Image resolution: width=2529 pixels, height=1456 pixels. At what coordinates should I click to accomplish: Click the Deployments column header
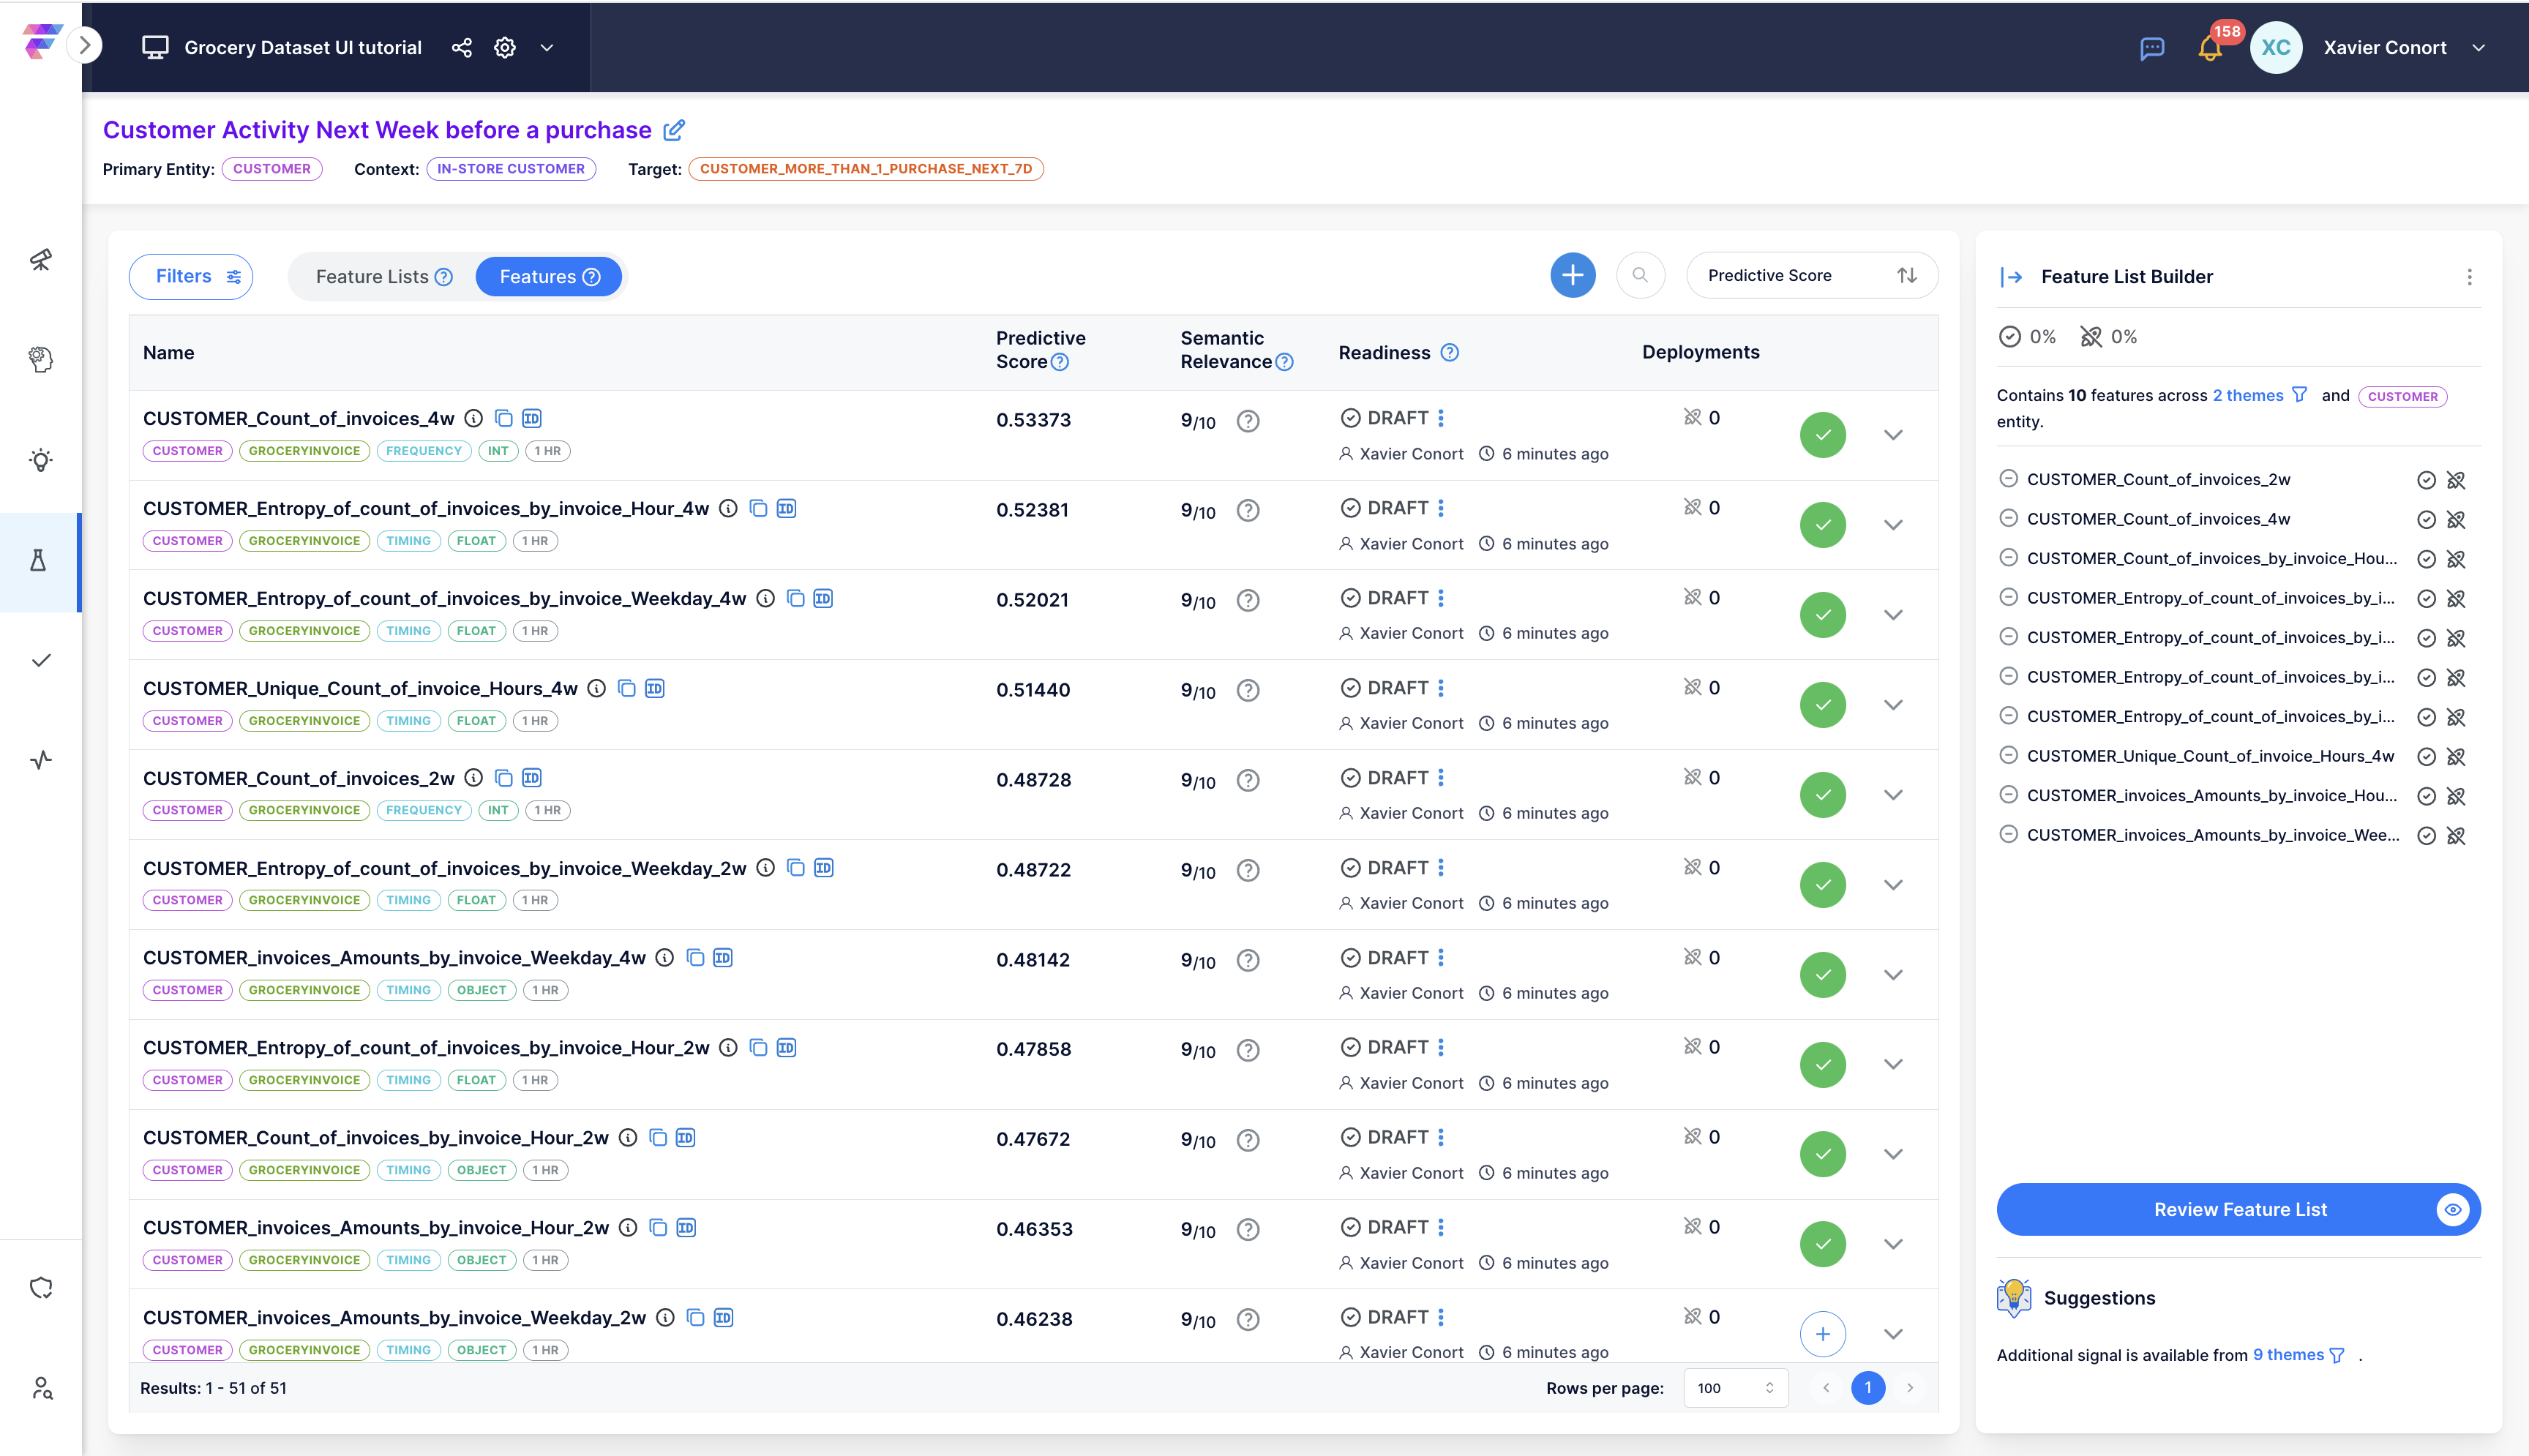pos(1700,352)
